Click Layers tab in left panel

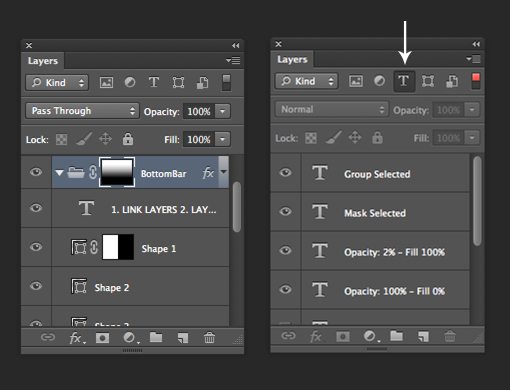point(43,61)
